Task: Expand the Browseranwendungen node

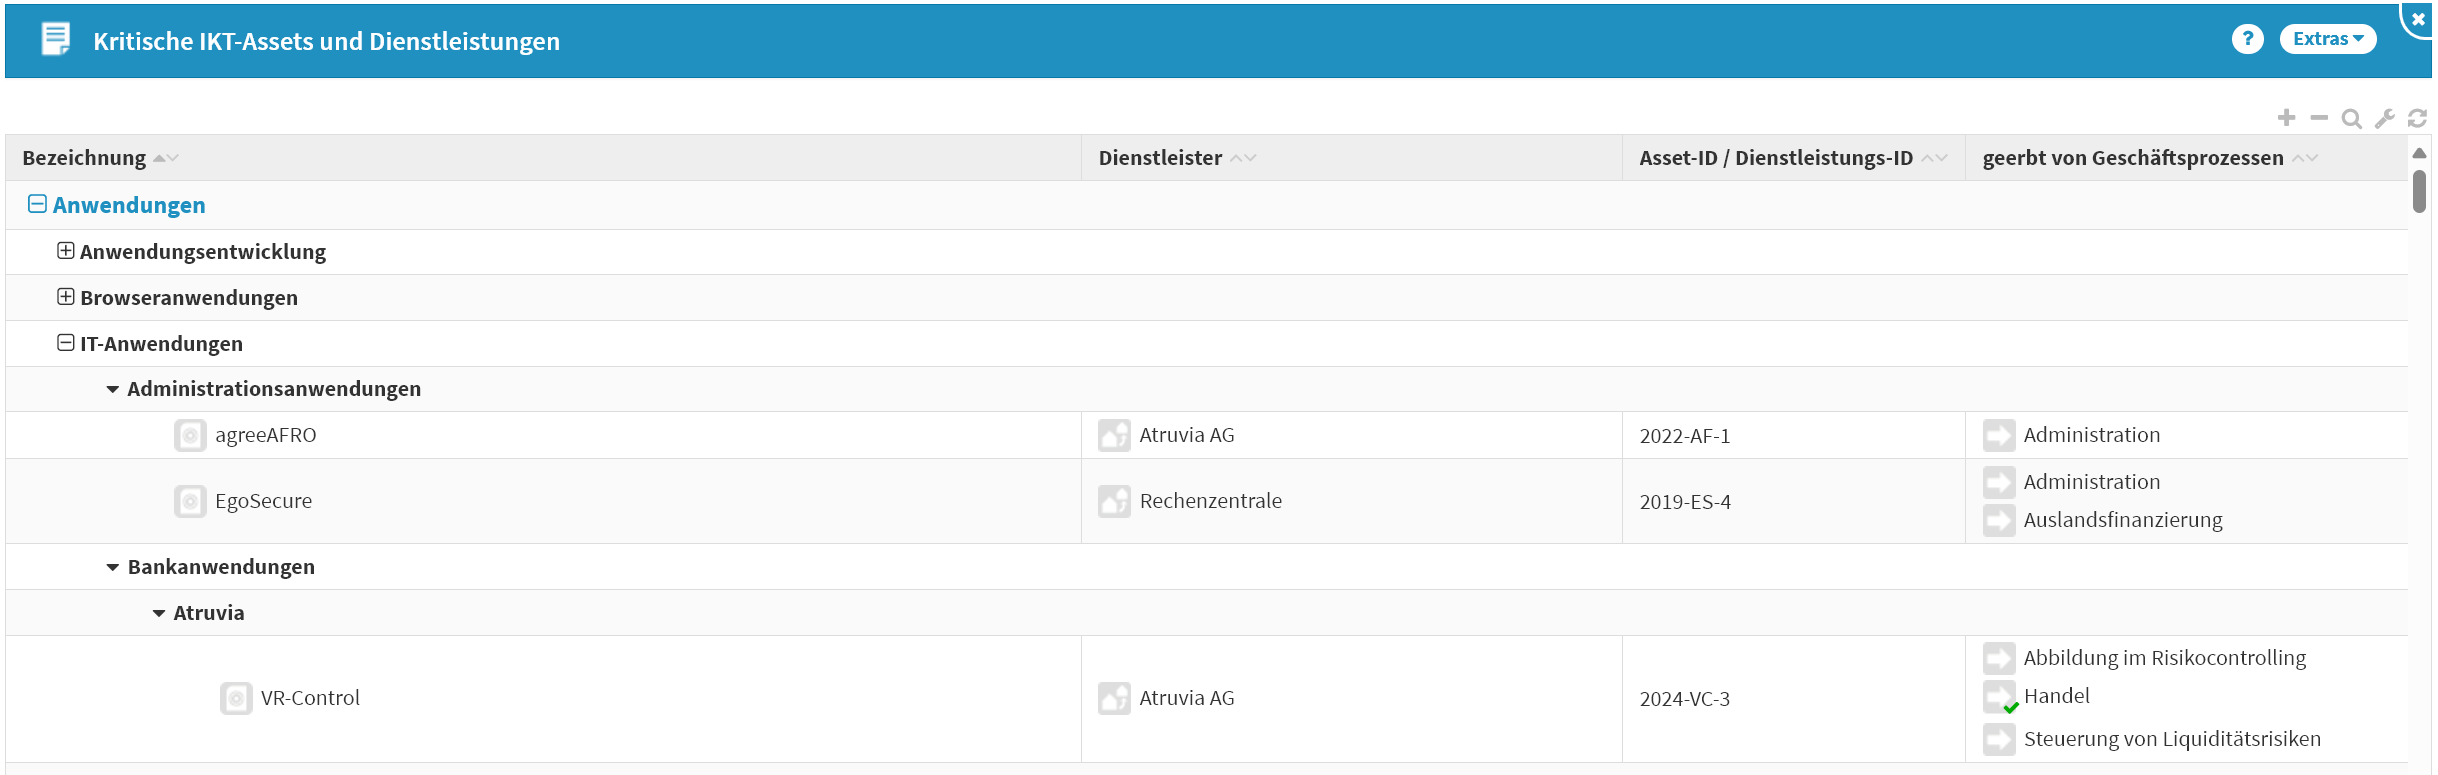Action: 65,297
